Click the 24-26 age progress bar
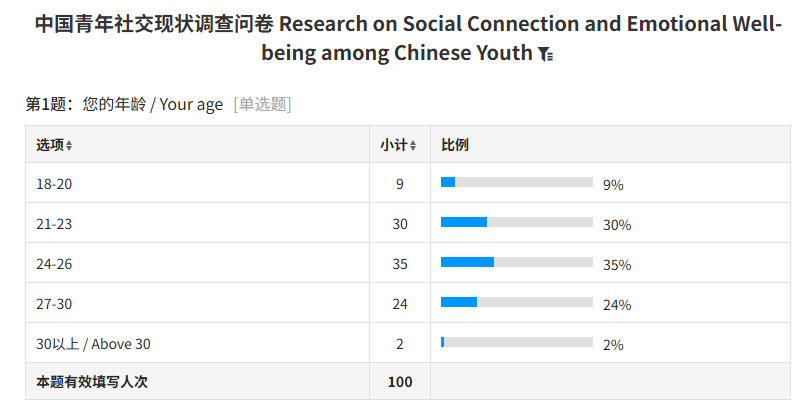 point(516,262)
